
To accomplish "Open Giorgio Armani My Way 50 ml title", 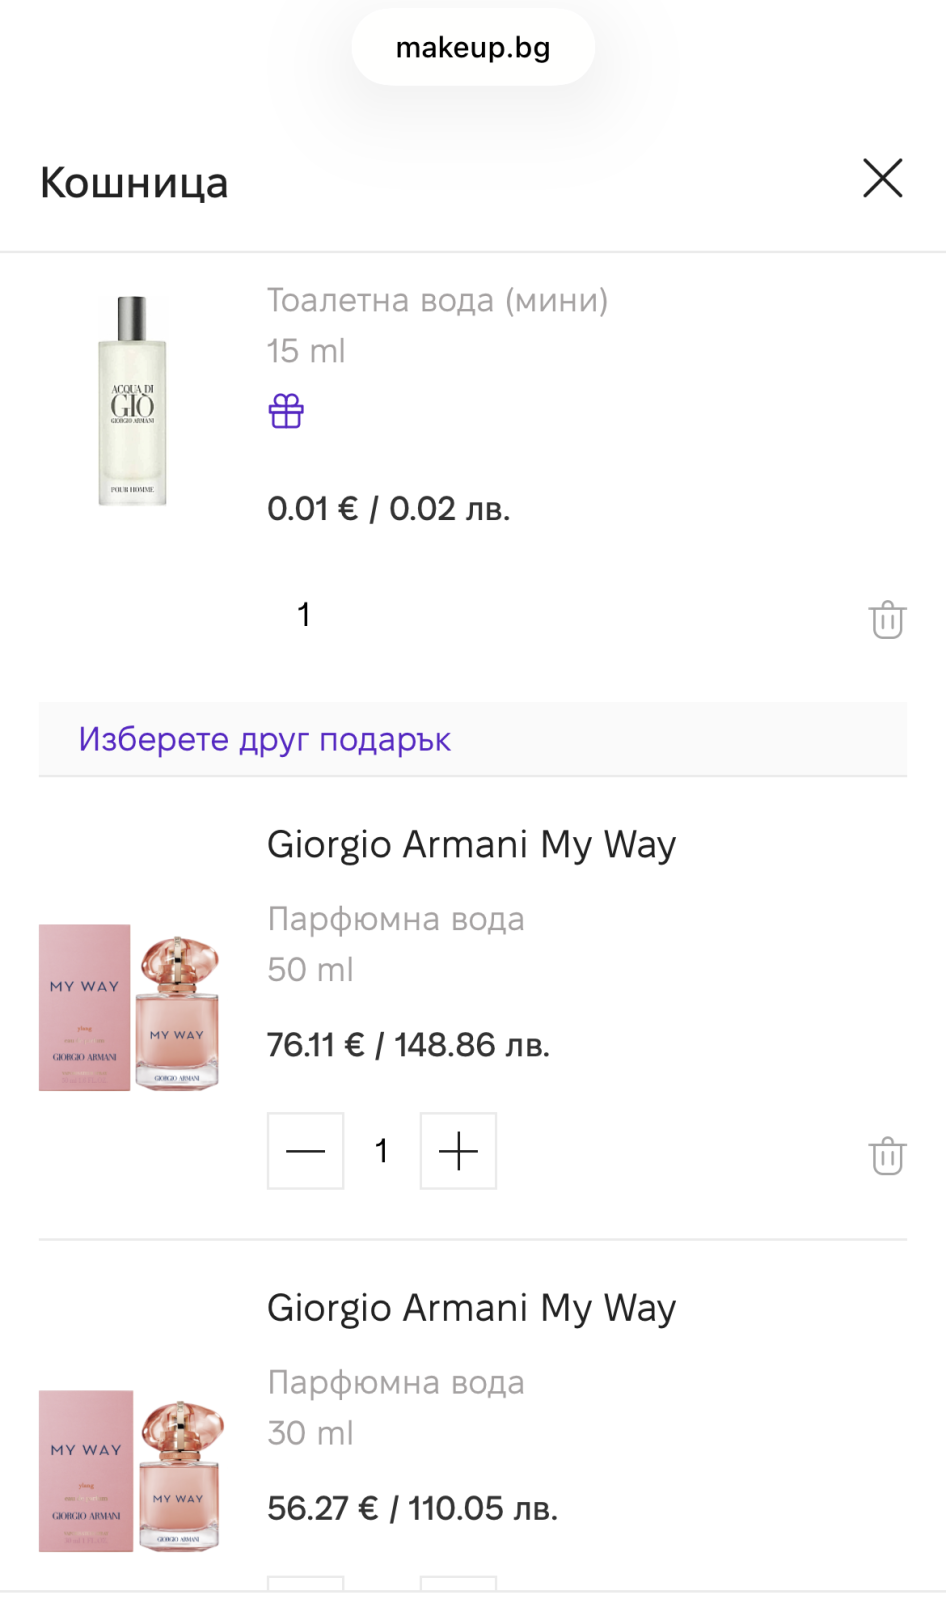I will coord(471,845).
